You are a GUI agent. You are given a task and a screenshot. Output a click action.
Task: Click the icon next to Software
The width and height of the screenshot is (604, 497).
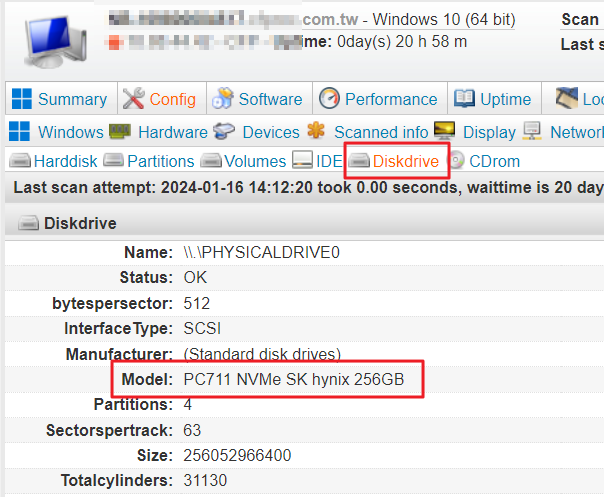[223, 99]
